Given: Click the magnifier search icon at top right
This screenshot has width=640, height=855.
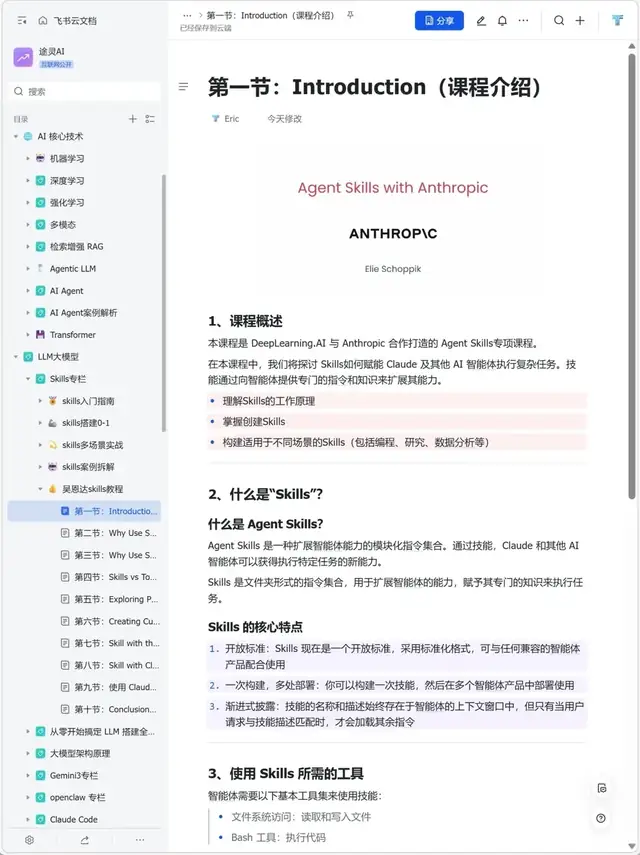Looking at the screenshot, I should coord(559,21).
